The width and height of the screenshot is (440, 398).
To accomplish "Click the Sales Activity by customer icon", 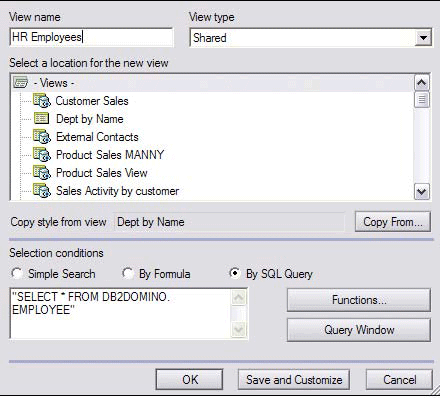I will click(42, 191).
